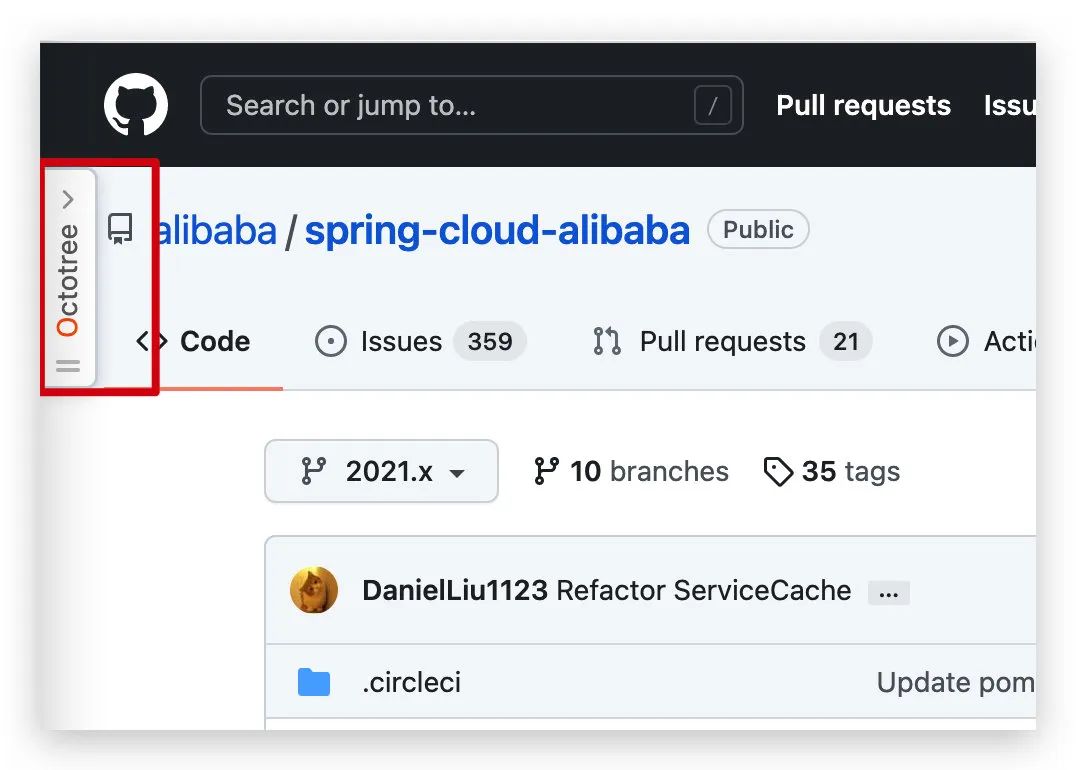Open DanielLiu1123 author profile link
Screen dimensions: 1076x770
pos(454,590)
